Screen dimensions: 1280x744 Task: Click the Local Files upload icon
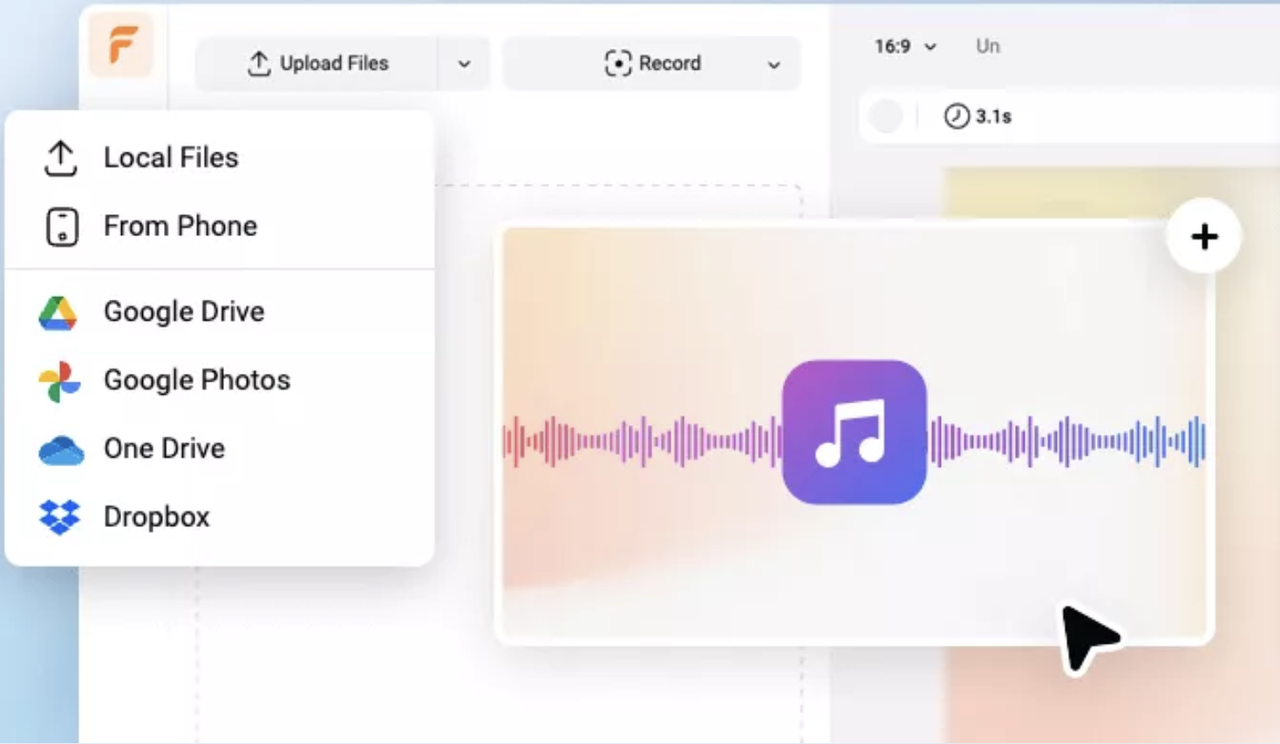pyautogui.click(x=60, y=157)
